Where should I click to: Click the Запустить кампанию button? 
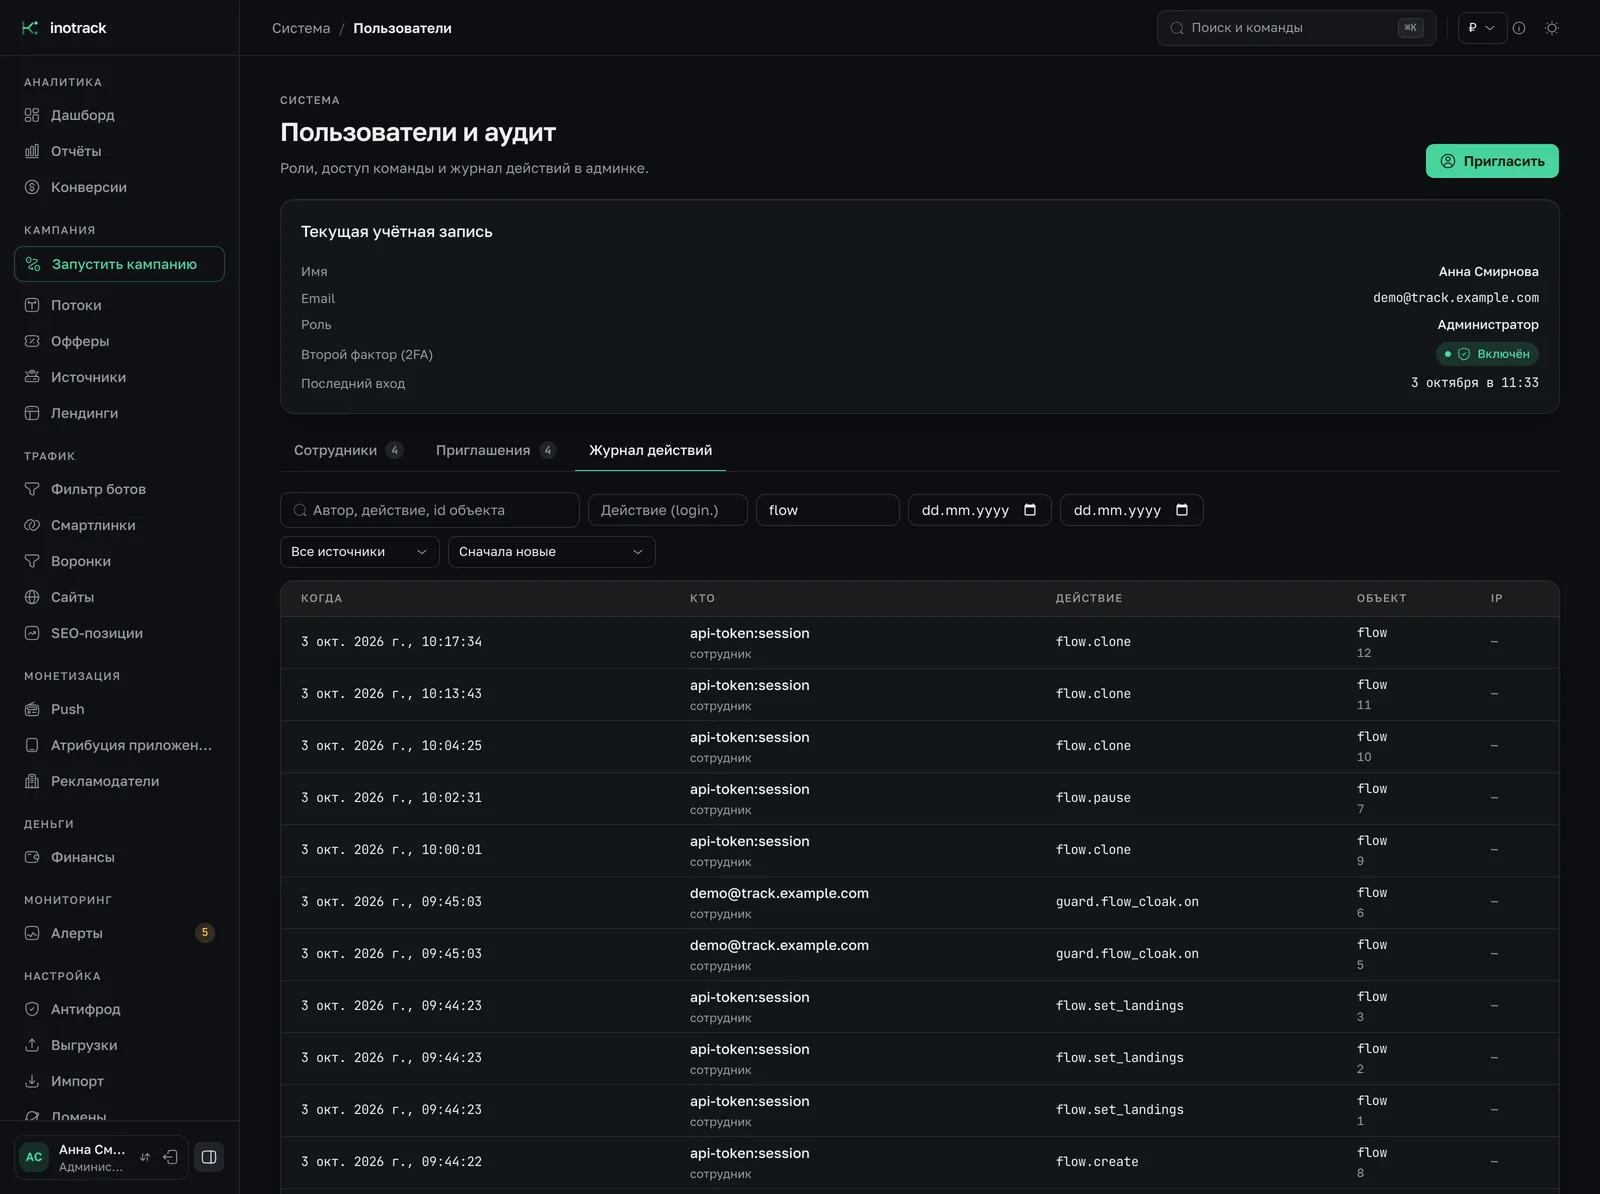[x=119, y=264]
